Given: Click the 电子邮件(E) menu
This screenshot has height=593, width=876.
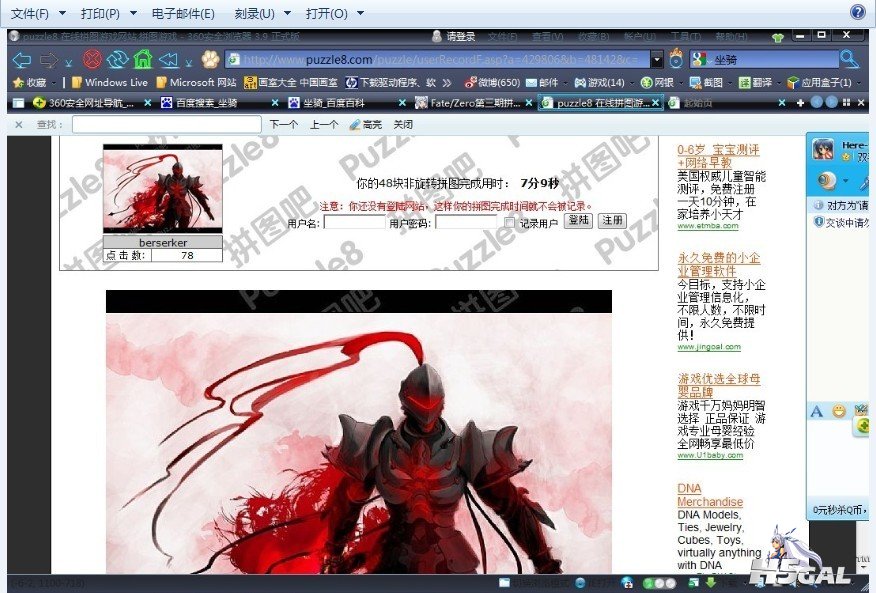Looking at the screenshot, I should tap(183, 13).
